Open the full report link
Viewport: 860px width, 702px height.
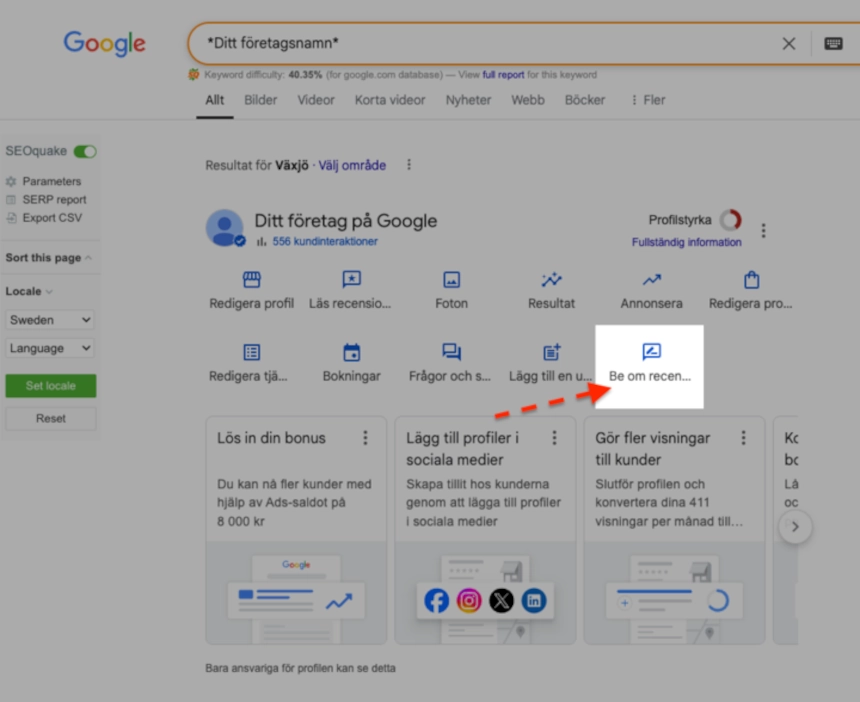pos(503,75)
